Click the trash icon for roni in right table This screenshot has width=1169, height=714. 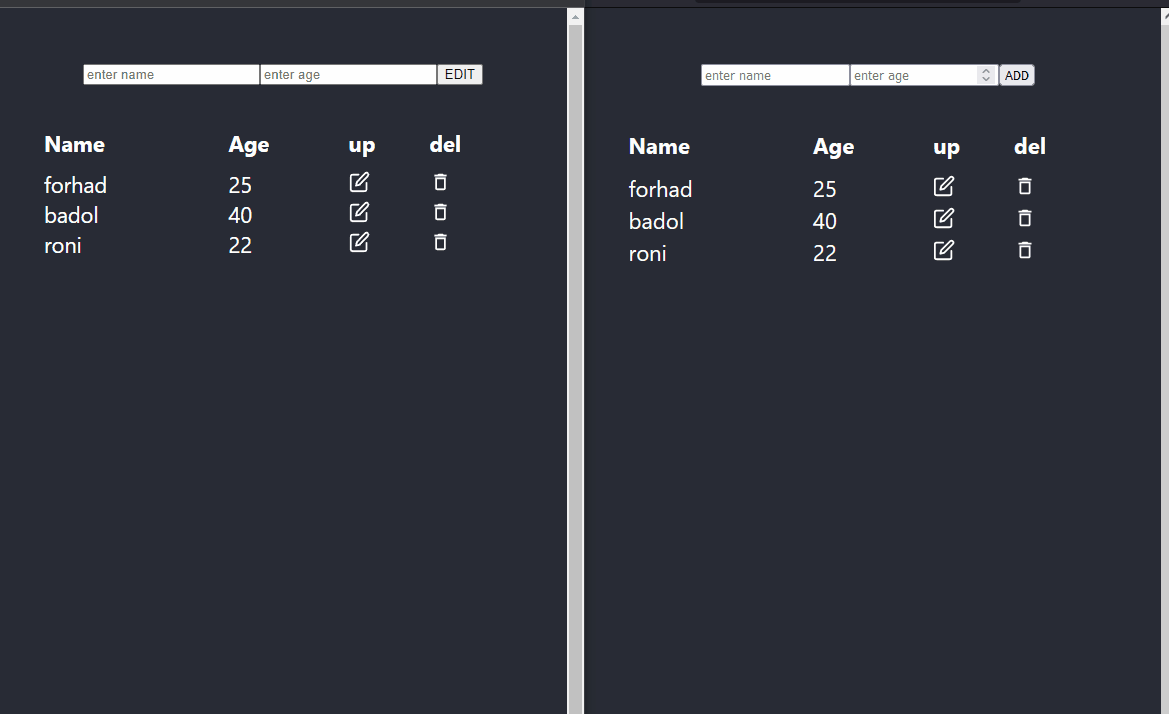tap(1024, 250)
